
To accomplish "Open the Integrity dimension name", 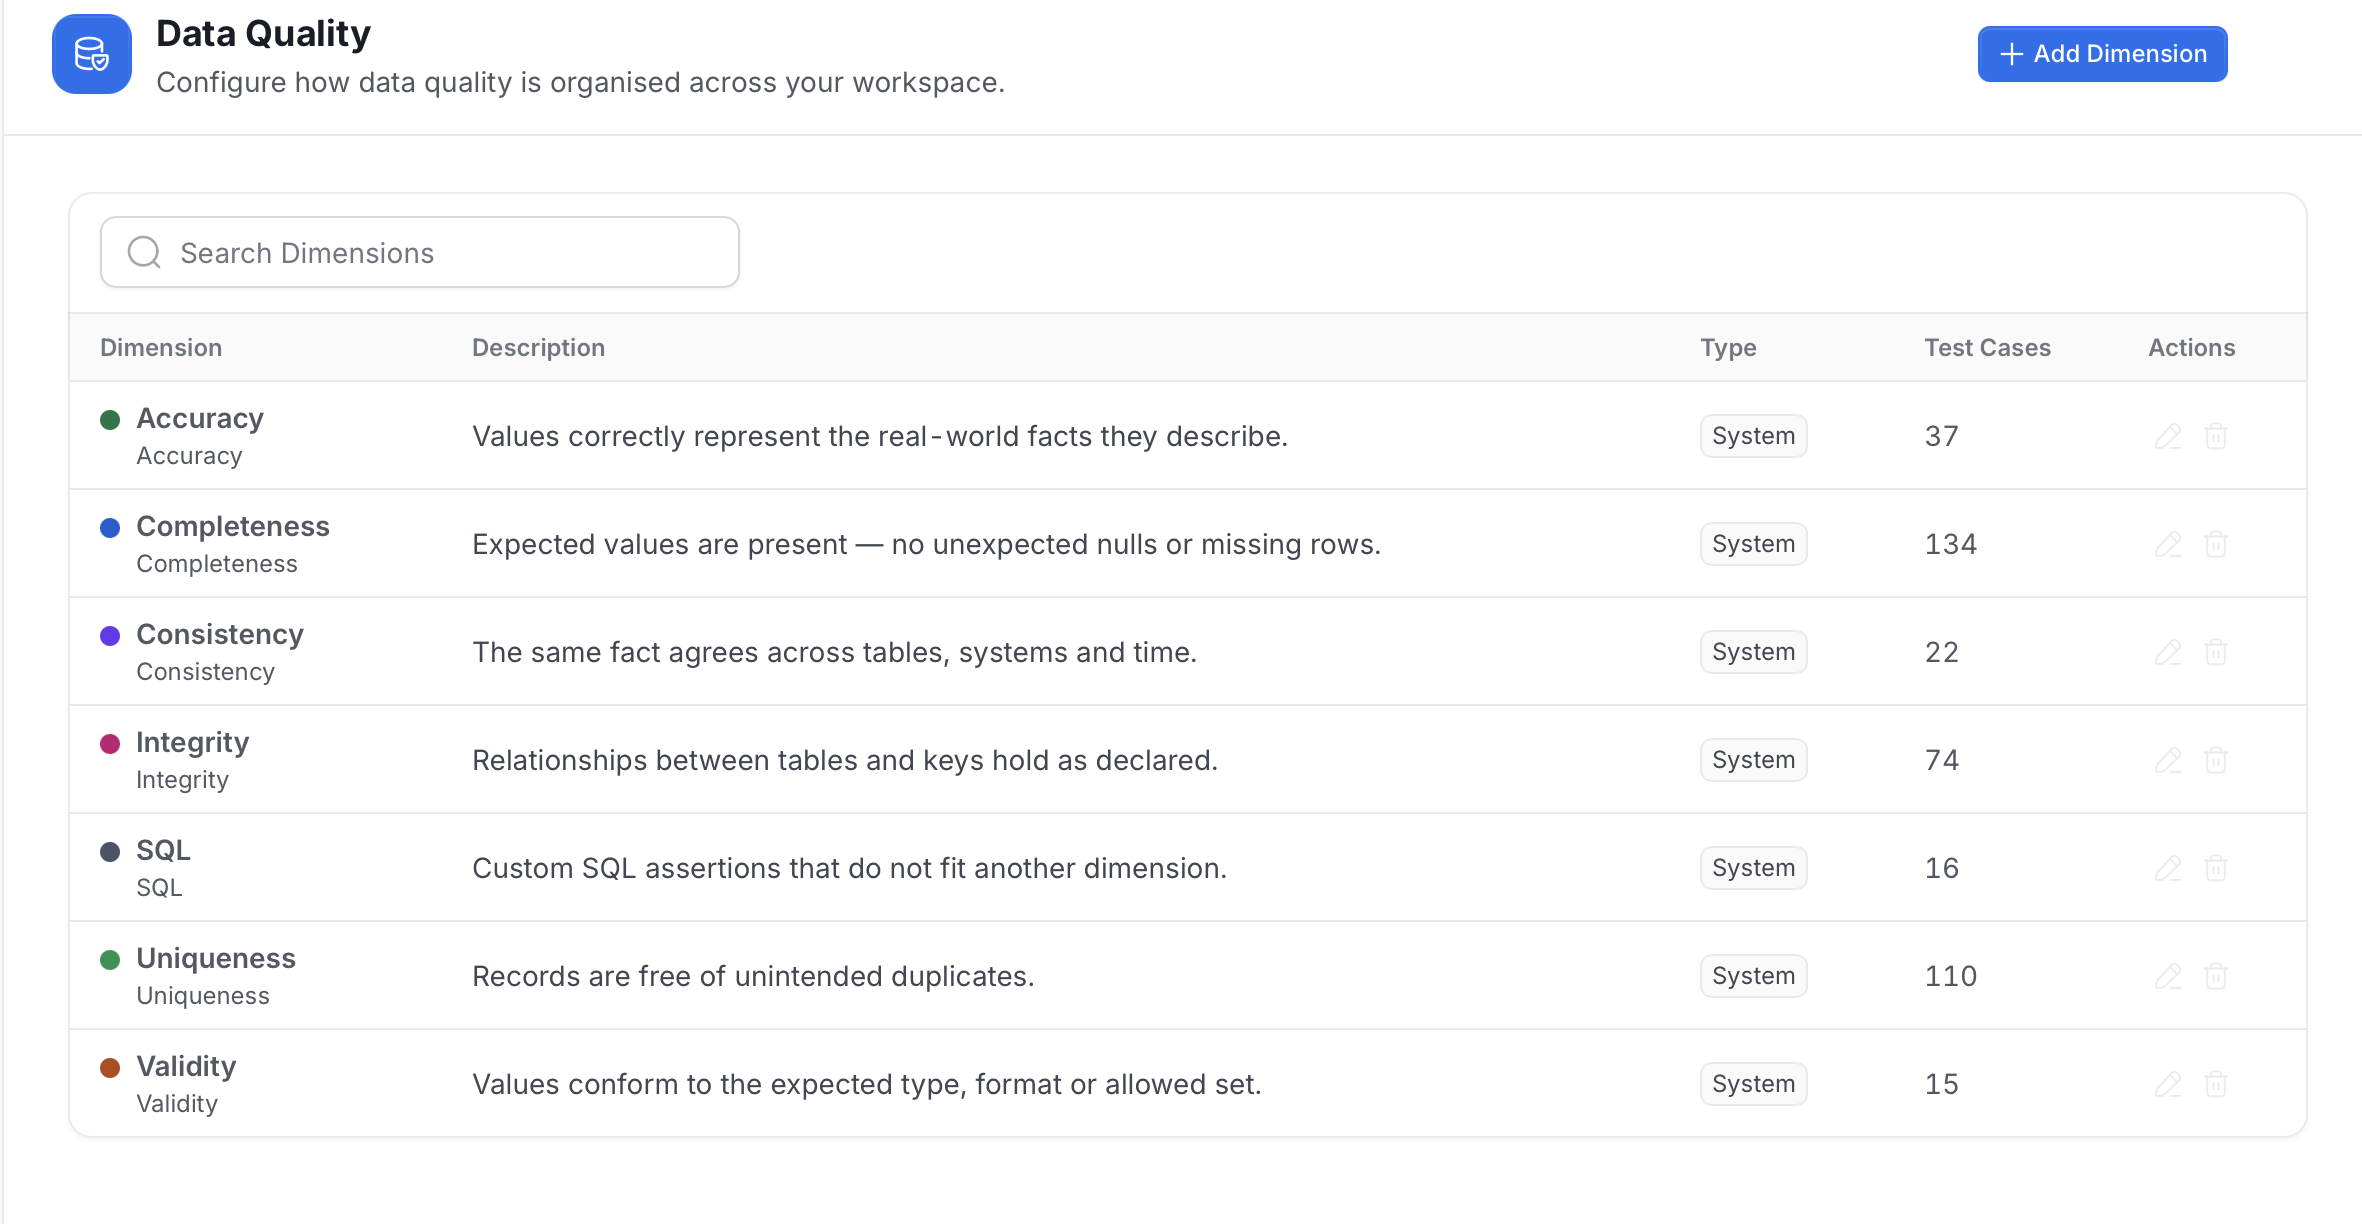I will point(192,742).
